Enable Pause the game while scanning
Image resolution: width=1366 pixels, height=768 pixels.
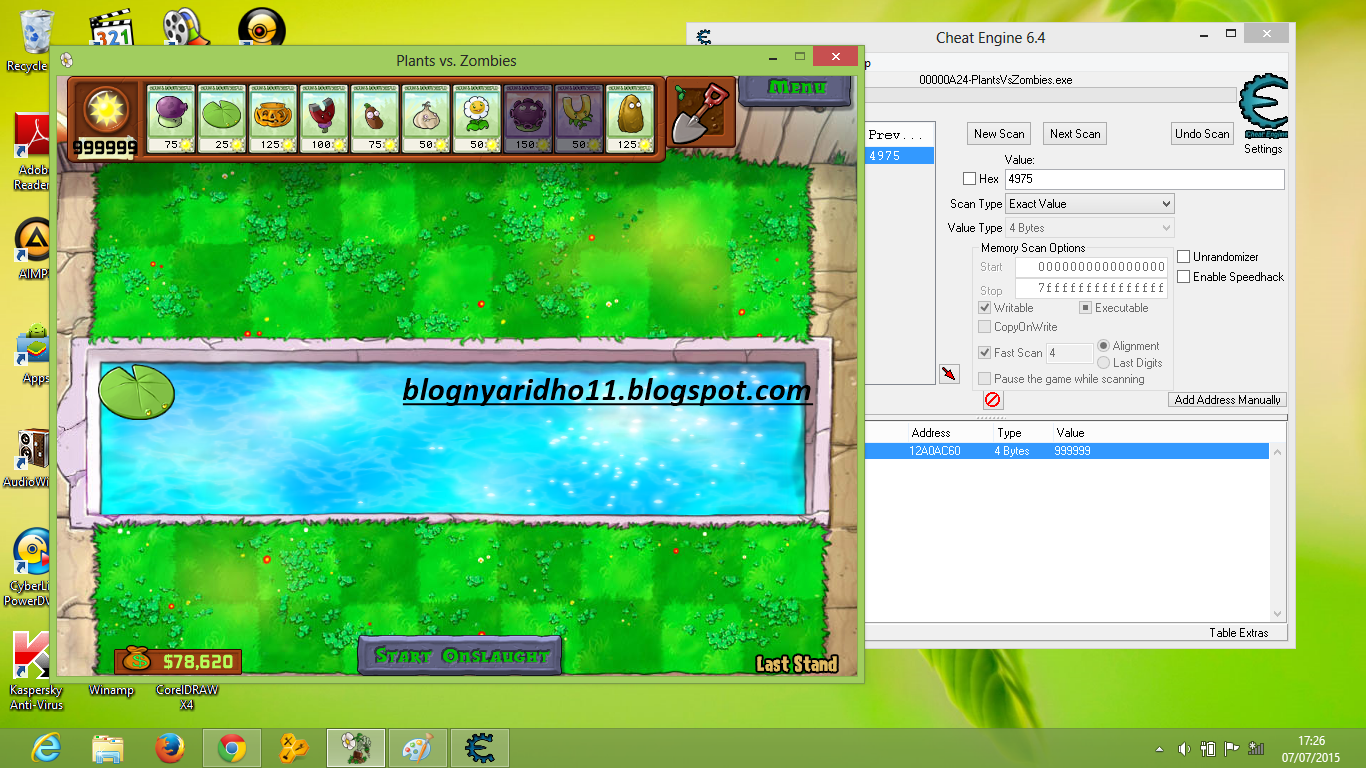point(985,379)
